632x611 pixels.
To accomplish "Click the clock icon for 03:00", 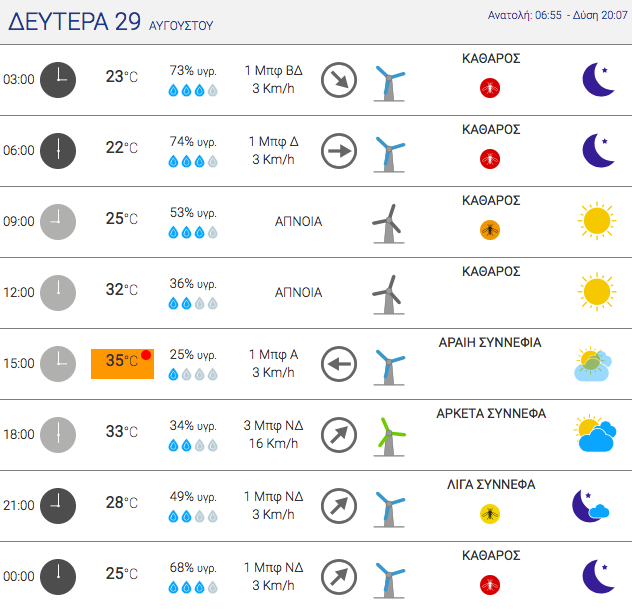I will [x=58, y=80].
